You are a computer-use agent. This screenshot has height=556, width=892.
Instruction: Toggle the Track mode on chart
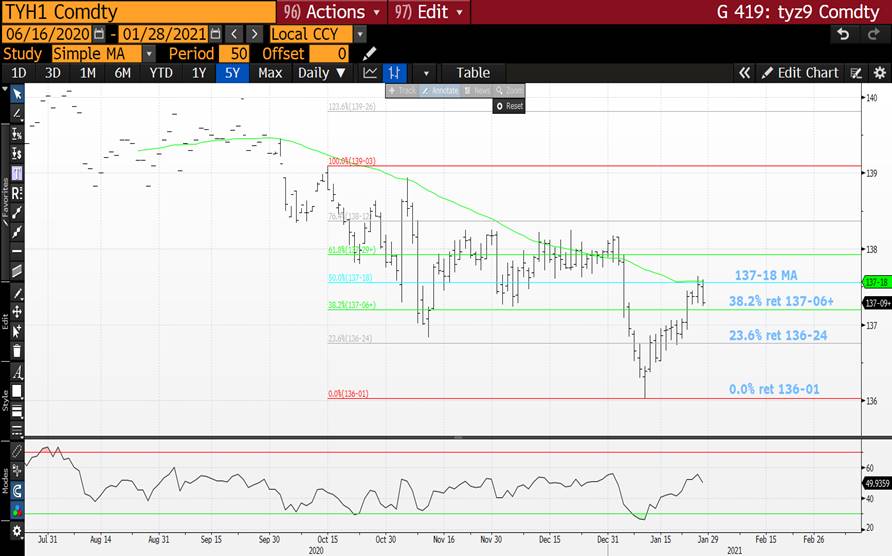[x=402, y=91]
